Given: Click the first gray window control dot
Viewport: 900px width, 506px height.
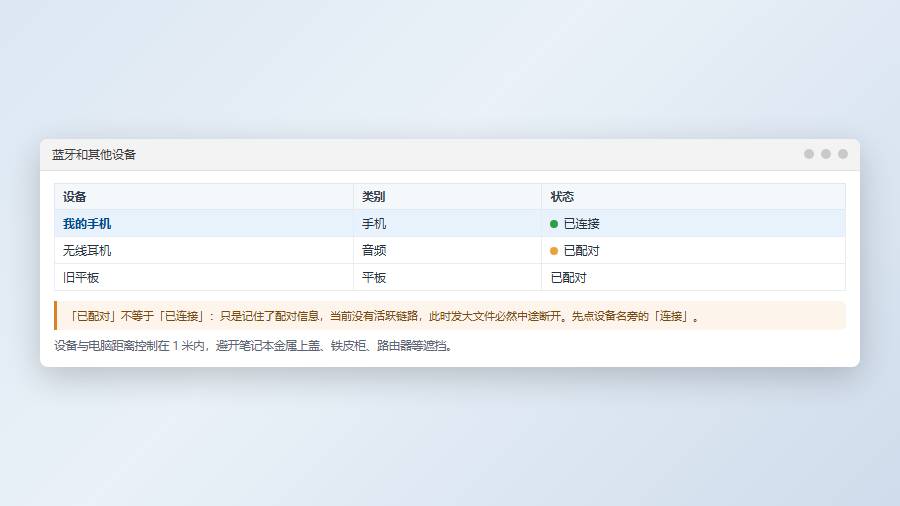Looking at the screenshot, I should tap(809, 154).
